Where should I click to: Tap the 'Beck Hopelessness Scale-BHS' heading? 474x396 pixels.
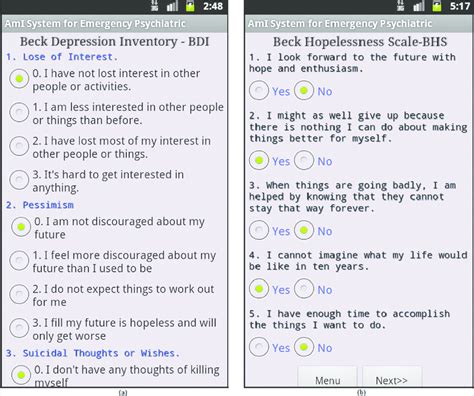[360, 42]
